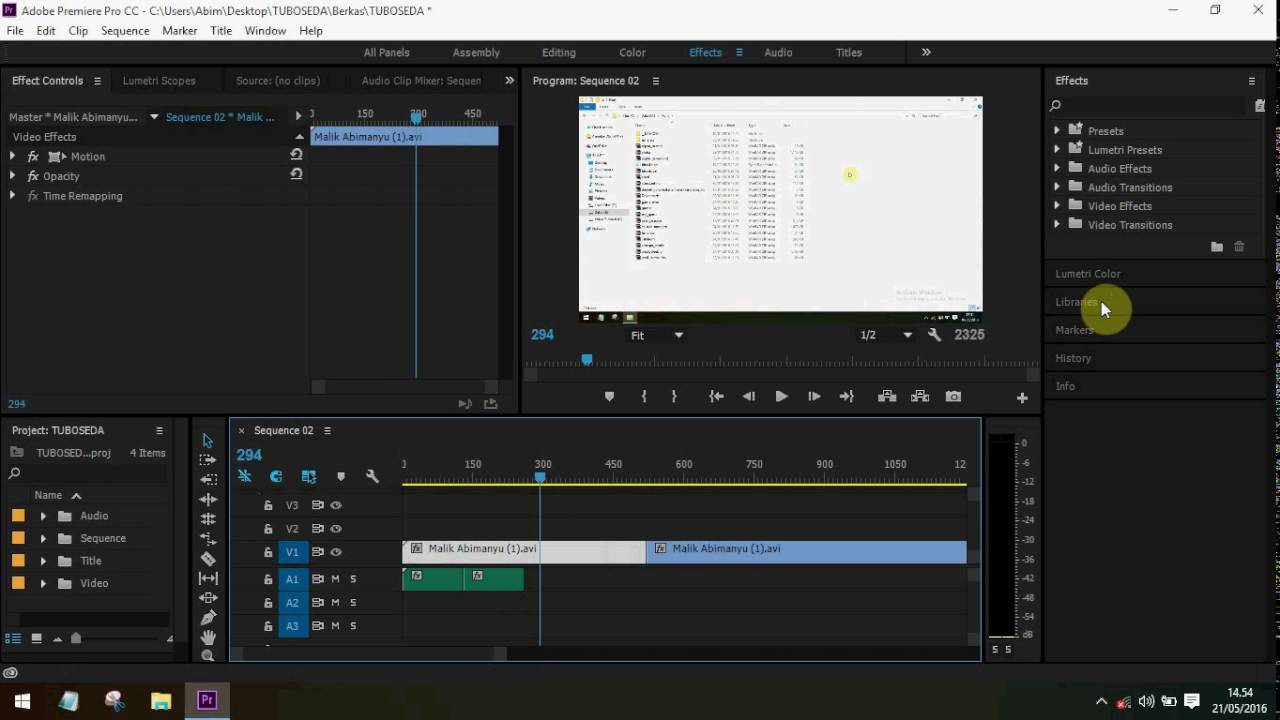
Task: Mute audio track A1
Action: pyautogui.click(x=335, y=579)
